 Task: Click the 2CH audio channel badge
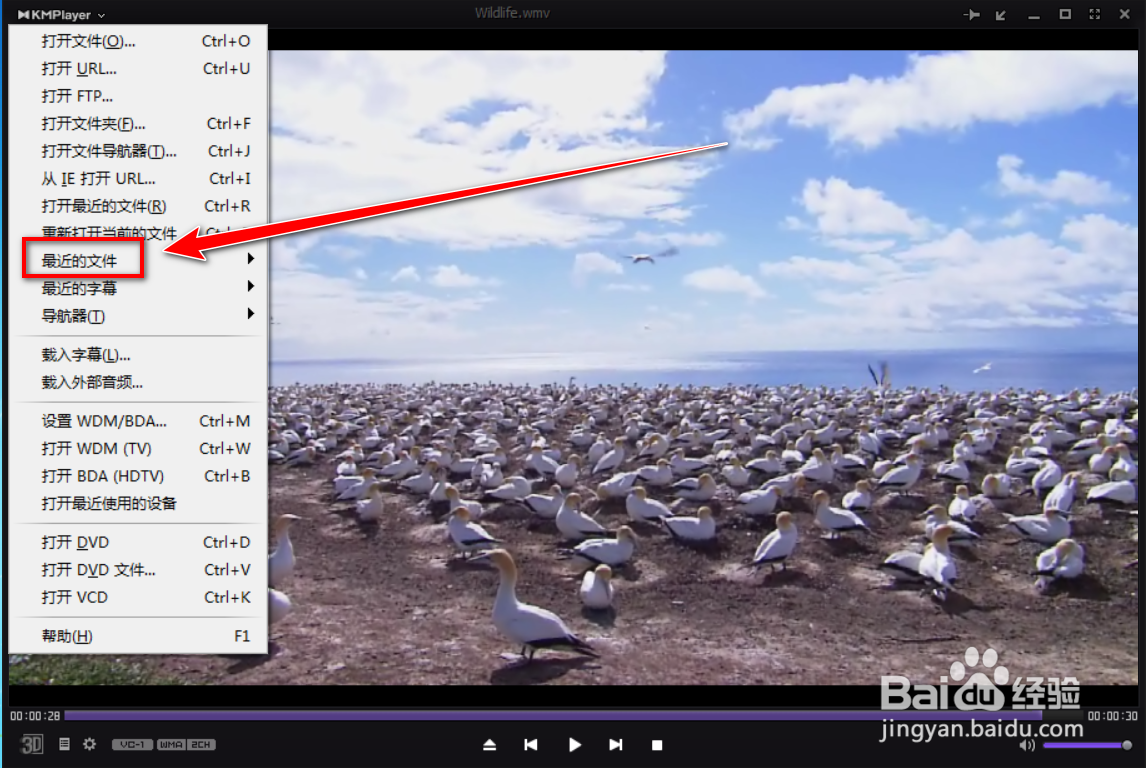point(201,745)
